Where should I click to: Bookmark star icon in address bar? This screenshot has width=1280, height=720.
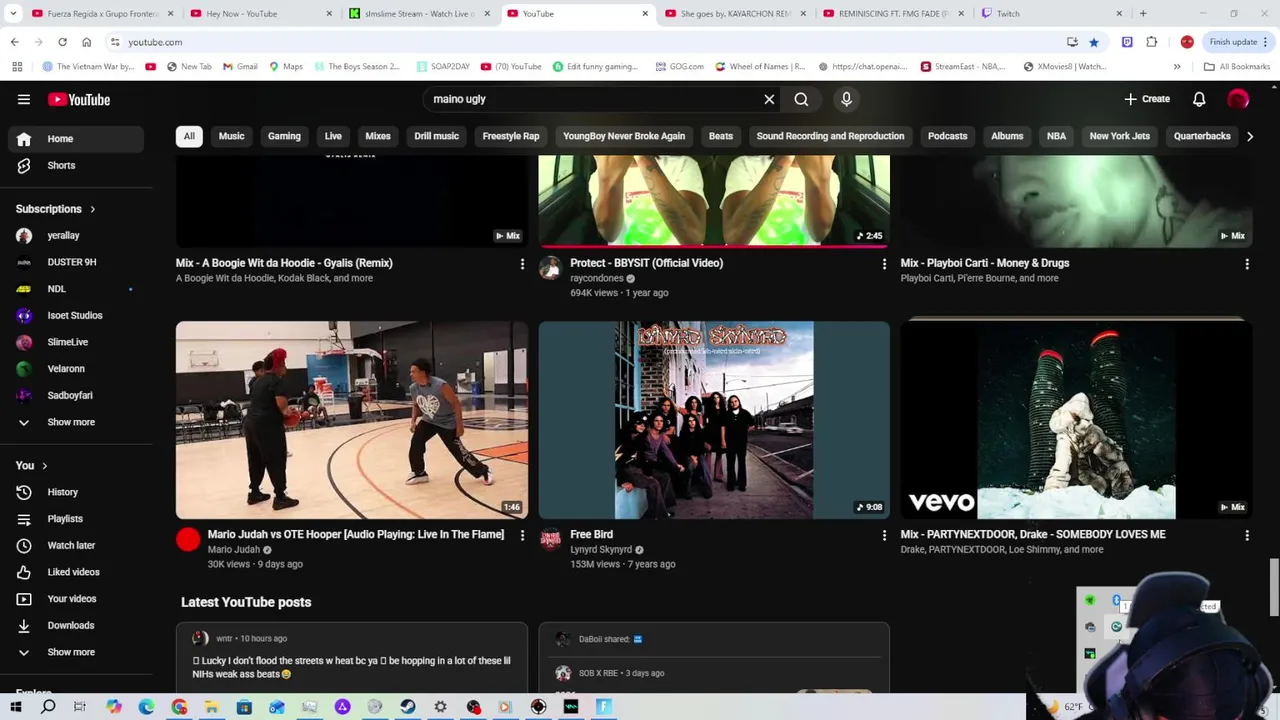tap(1094, 42)
